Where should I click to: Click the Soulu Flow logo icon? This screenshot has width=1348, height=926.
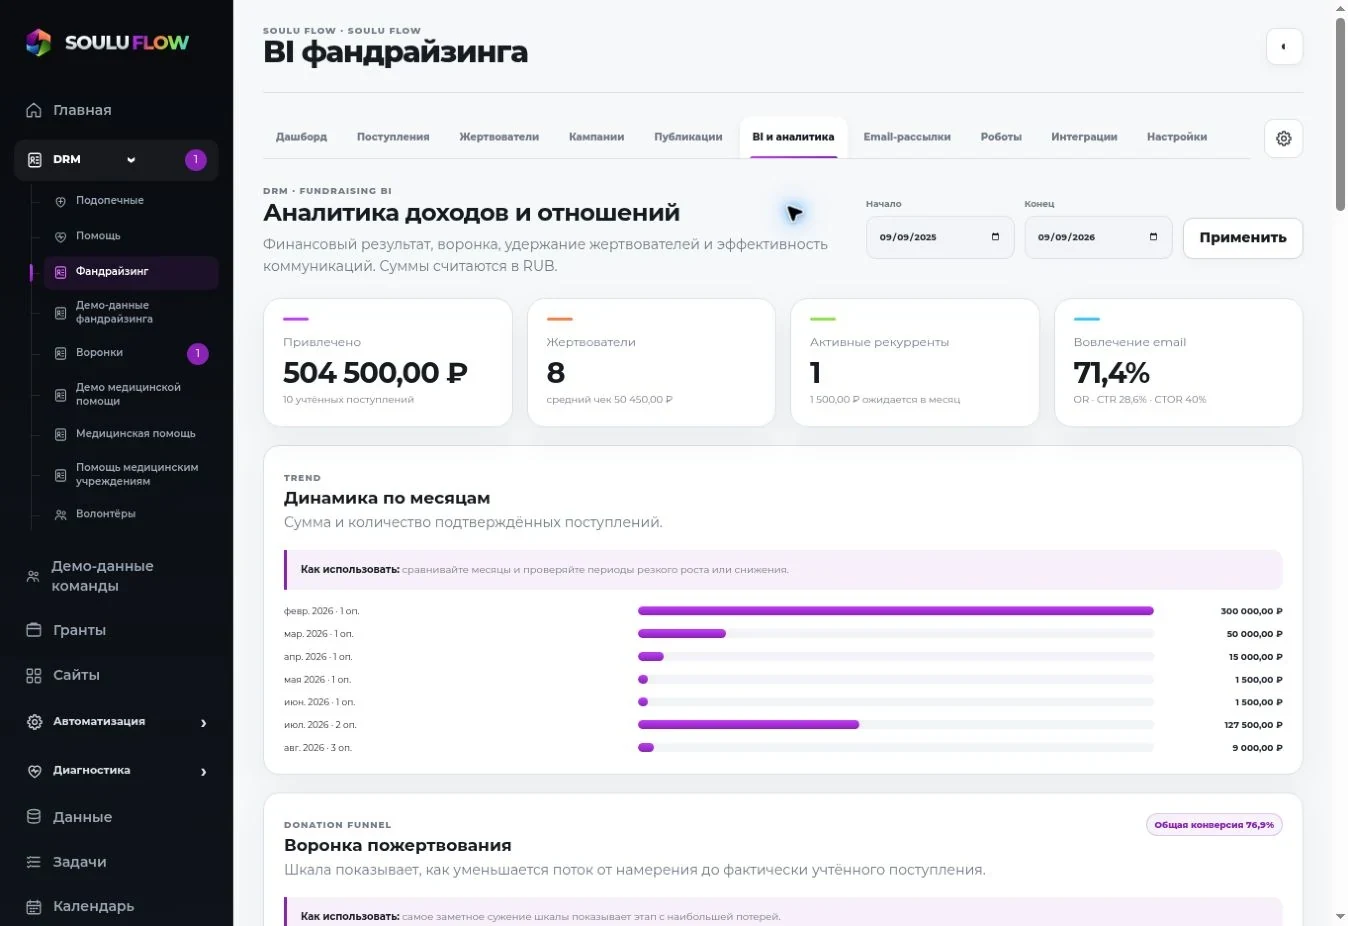(x=39, y=42)
